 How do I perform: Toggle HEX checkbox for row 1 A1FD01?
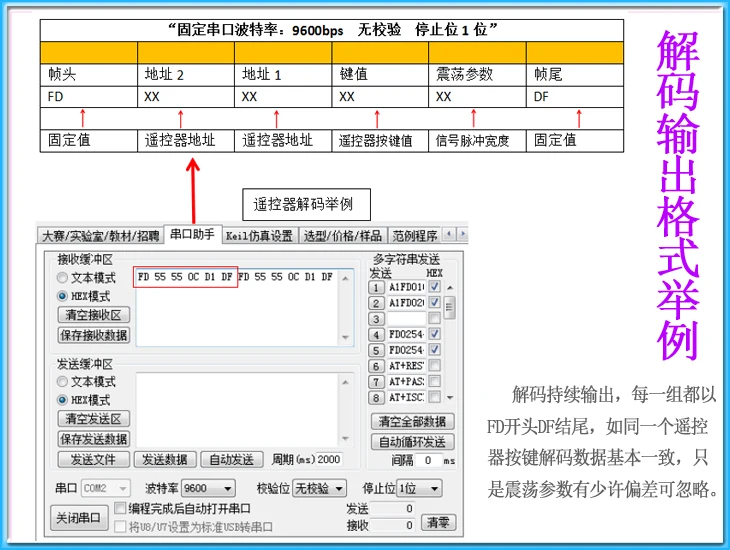[x=434, y=286]
